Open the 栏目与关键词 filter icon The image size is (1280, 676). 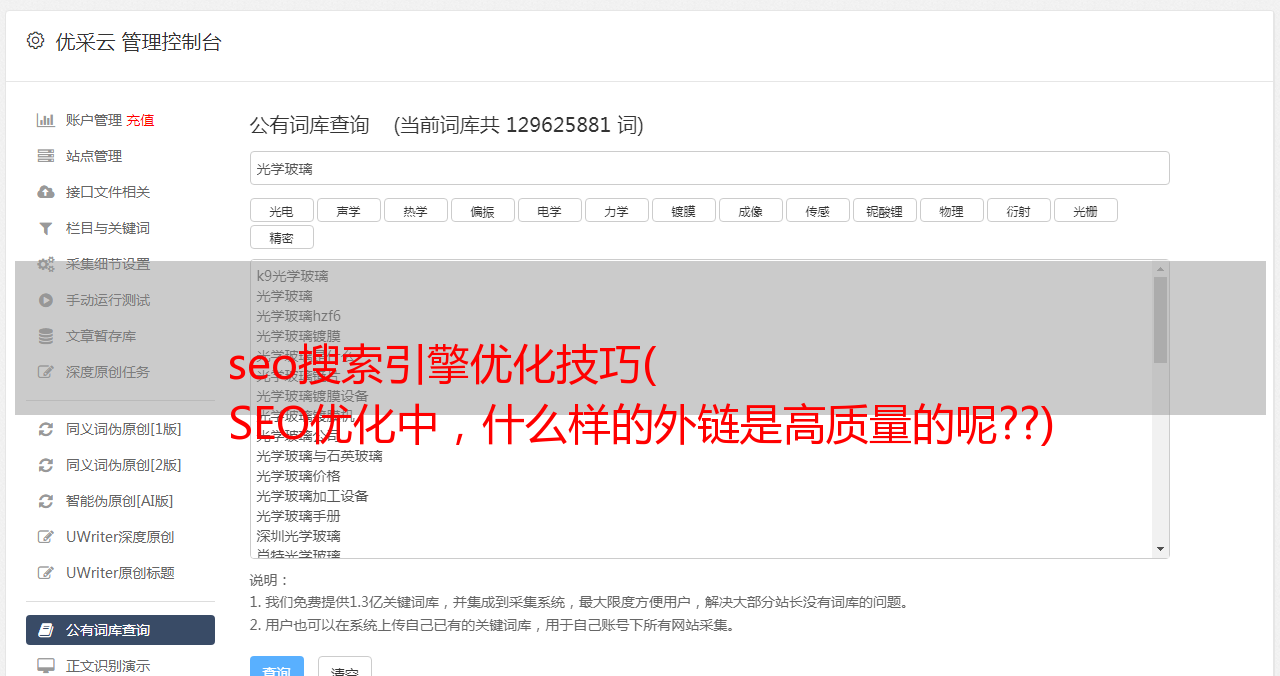[x=45, y=228]
